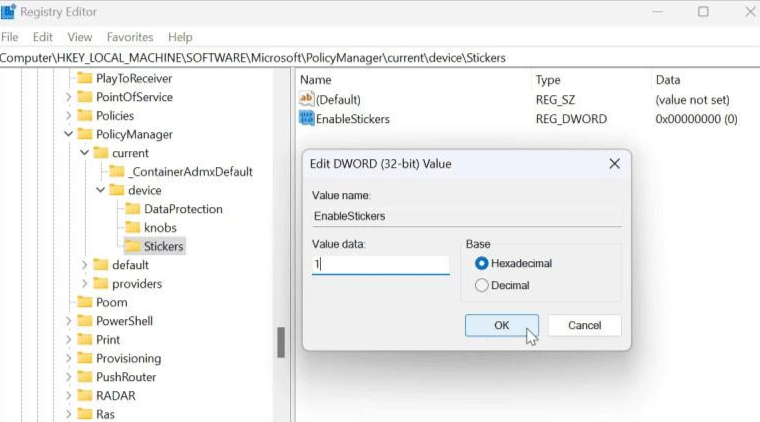The image size is (760, 422).
Task: Click the Registry Editor app icon in title bar
Action: [8, 12]
